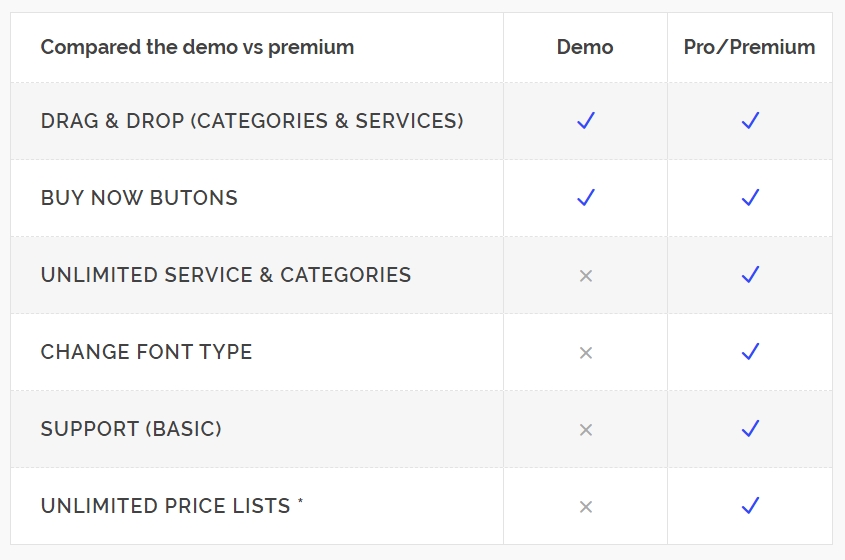Click Pro/Premium checkmark for Drag & Drop row
Viewport: 845px width, 560px height.
coord(750,120)
